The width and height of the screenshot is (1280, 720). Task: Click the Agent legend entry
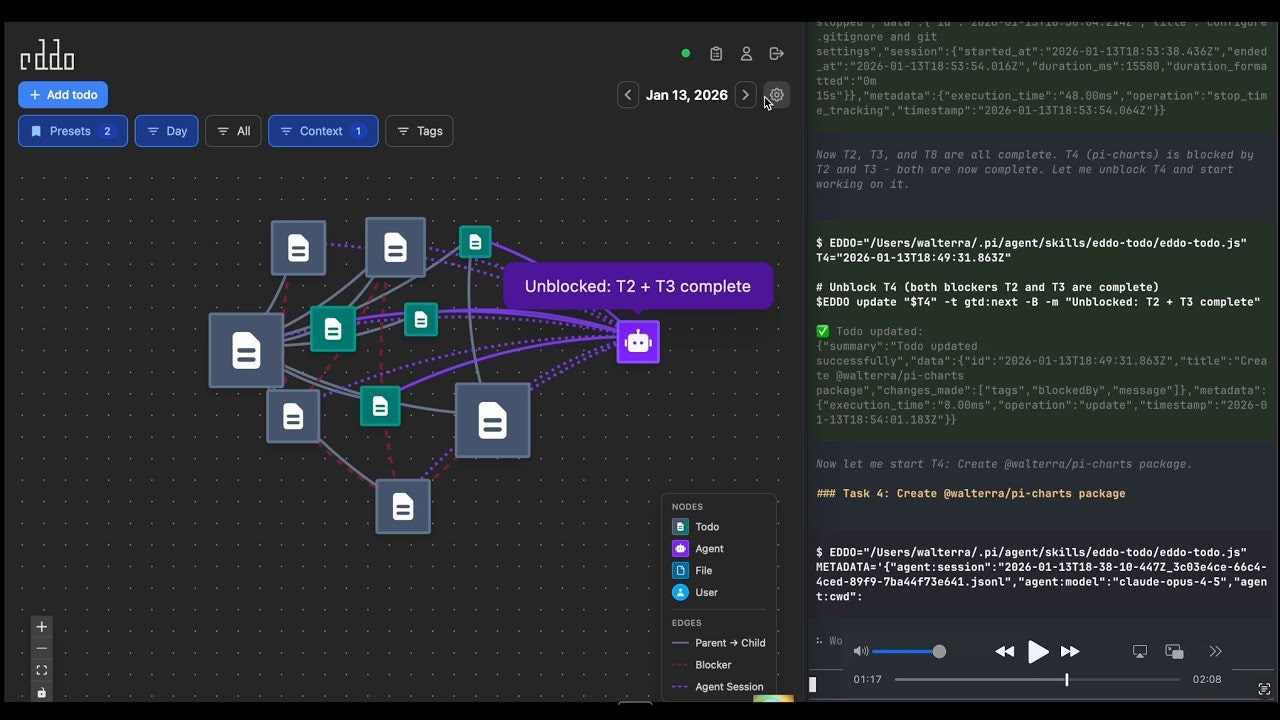click(x=698, y=549)
